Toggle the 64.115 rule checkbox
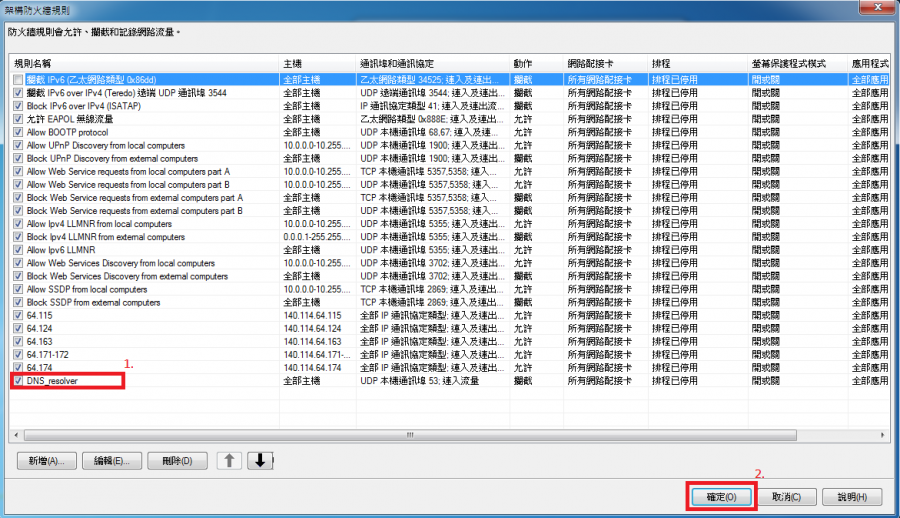The height and width of the screenshot is (518, 900). (18, 315)
